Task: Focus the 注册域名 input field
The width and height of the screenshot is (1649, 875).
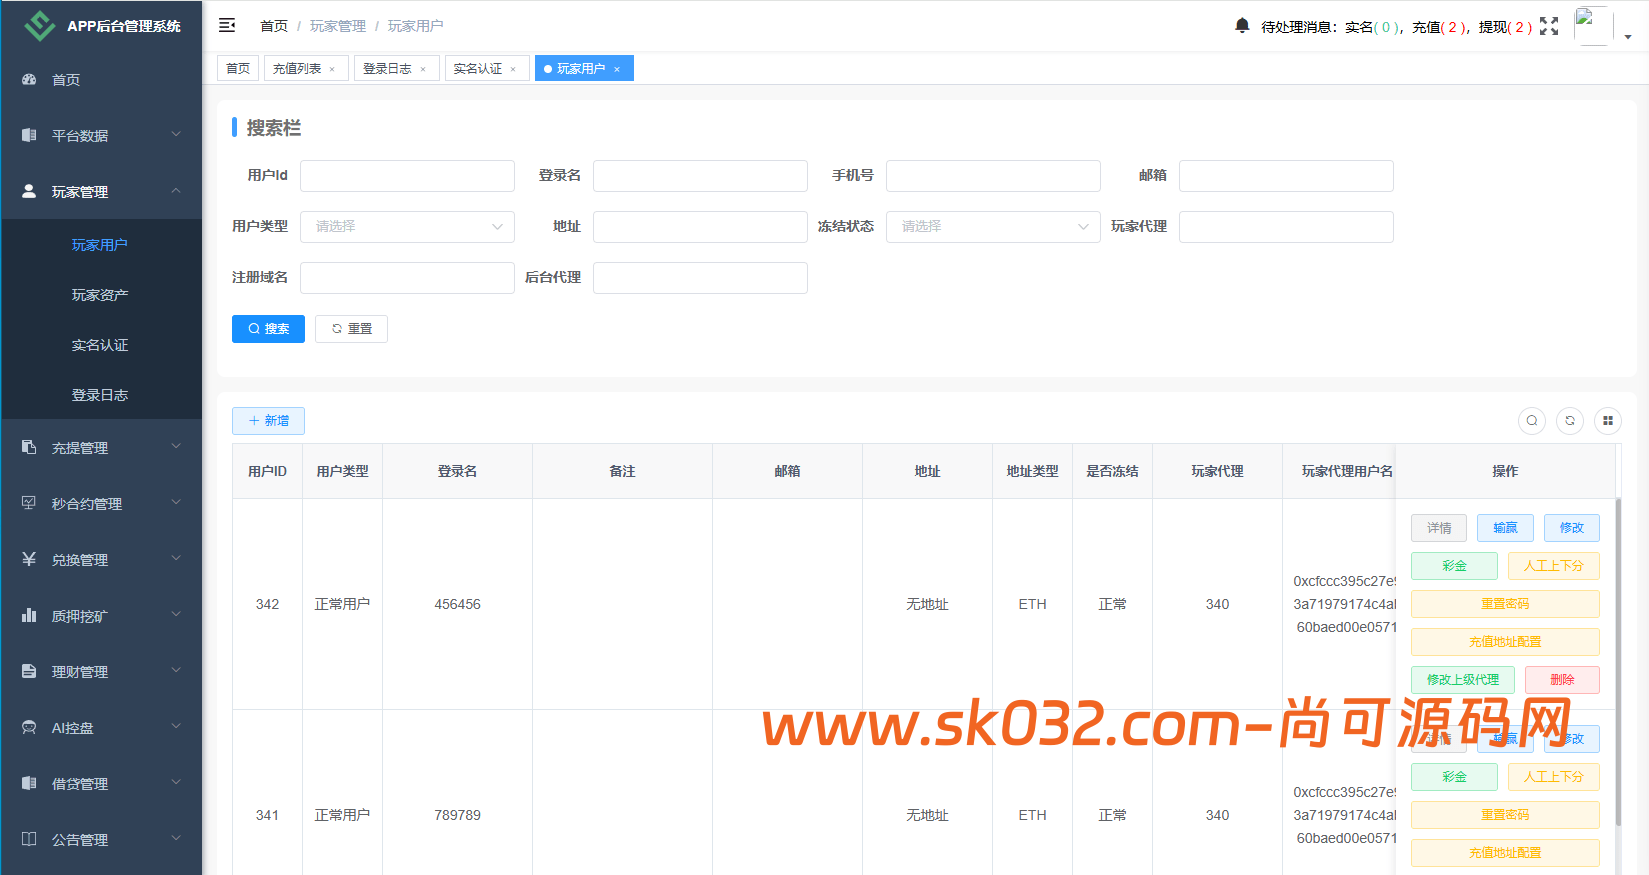Action: (407, 278)
